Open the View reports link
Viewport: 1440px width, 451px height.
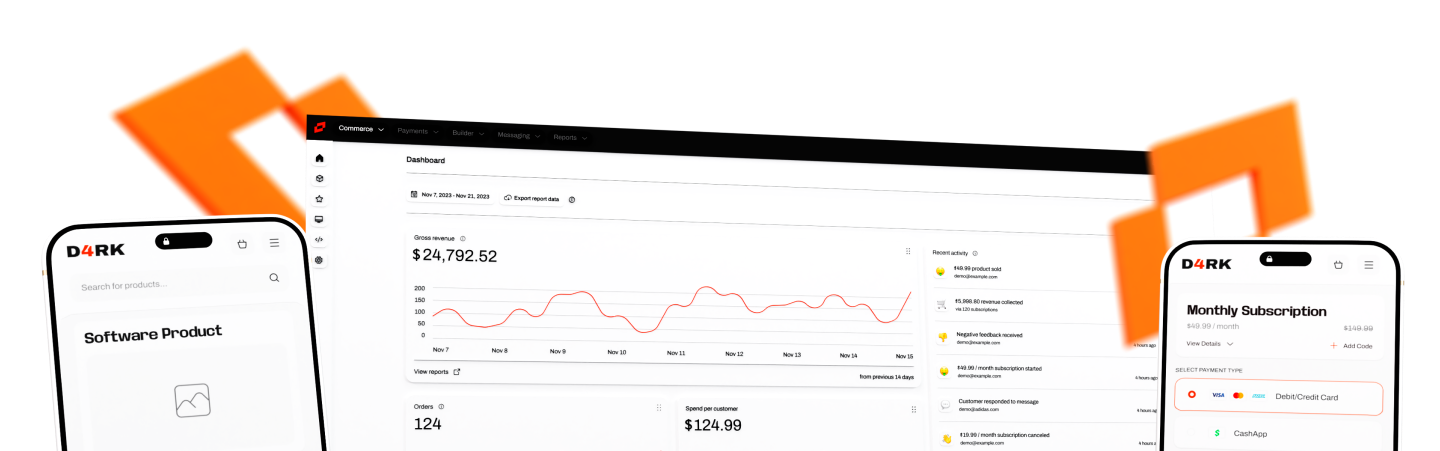click(437, 372)
